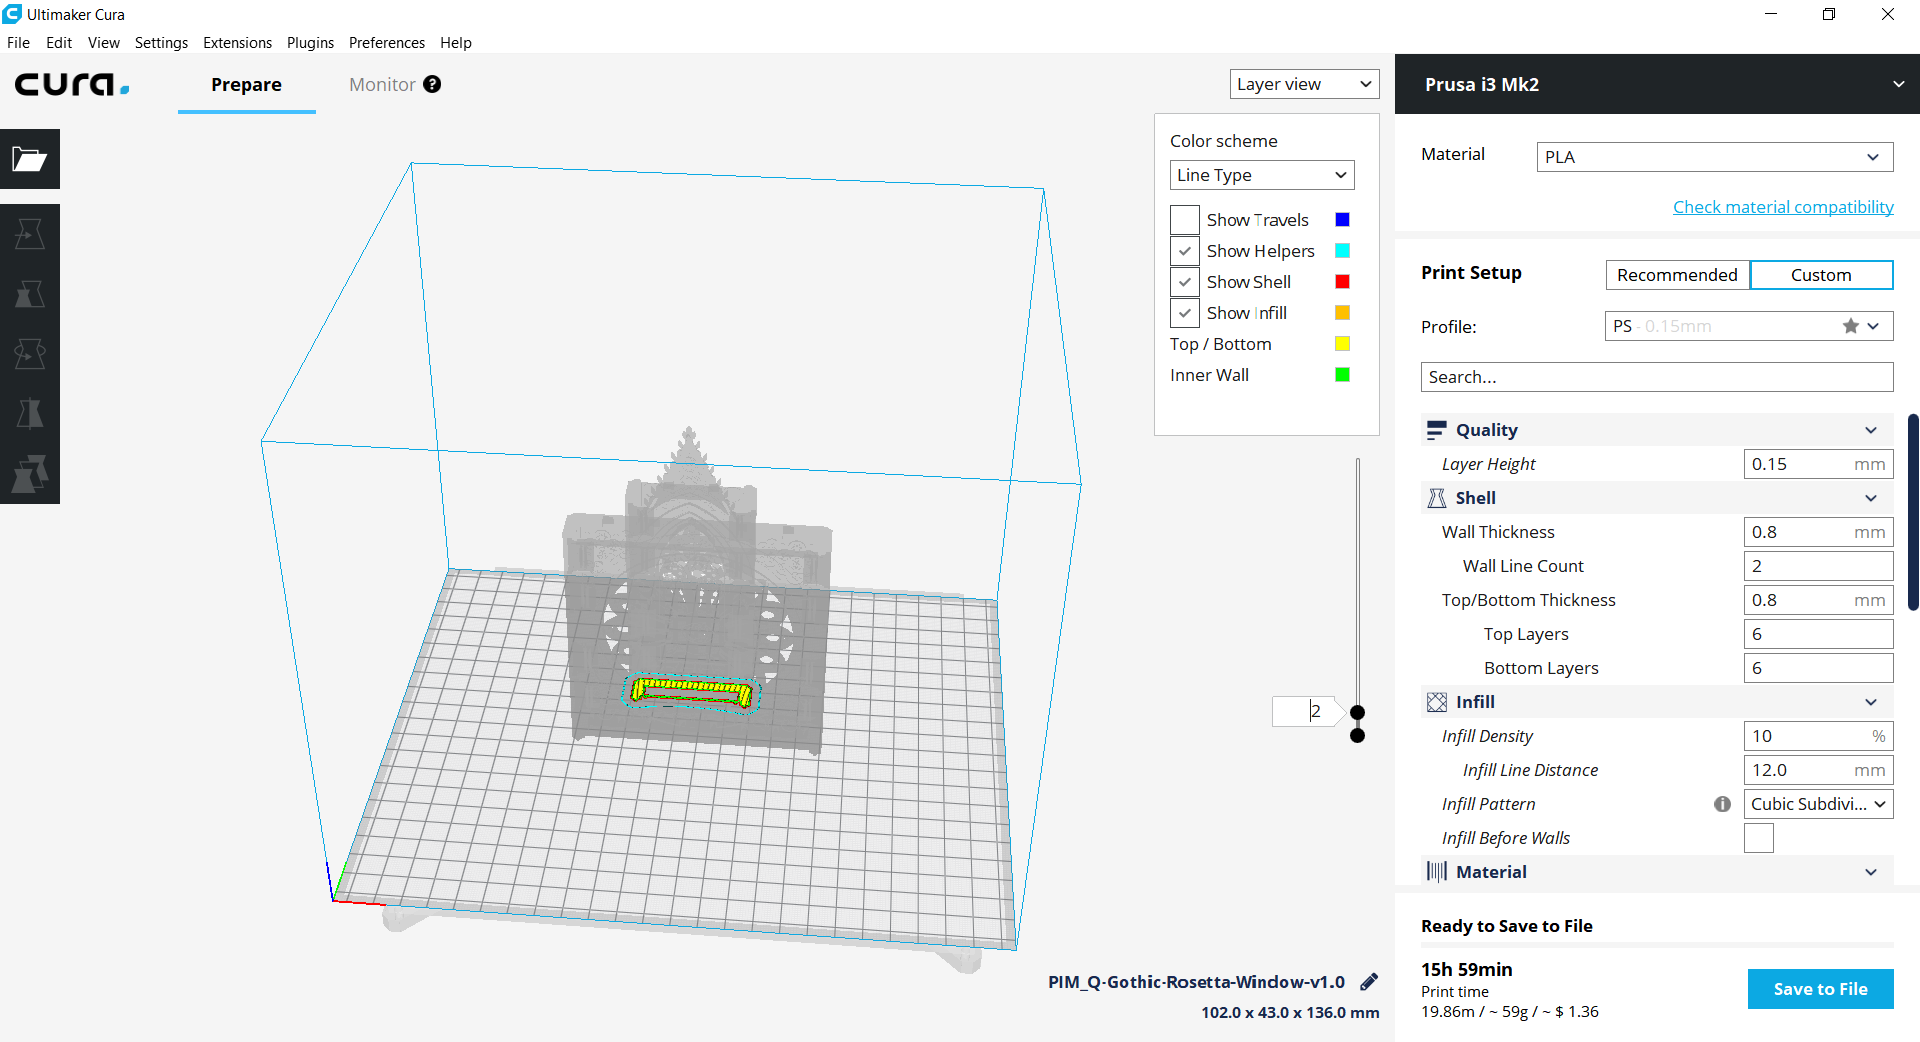
Task: Select the Rotate tool
Action: 30,353
